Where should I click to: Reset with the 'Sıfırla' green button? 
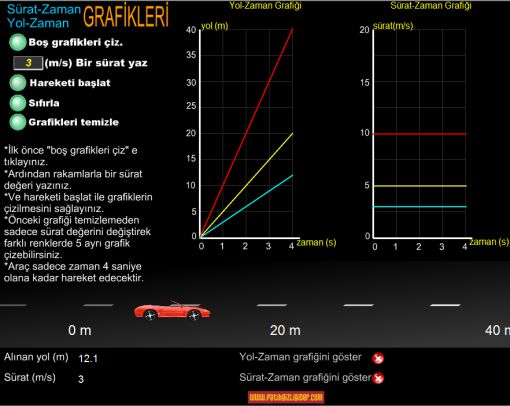18,103
